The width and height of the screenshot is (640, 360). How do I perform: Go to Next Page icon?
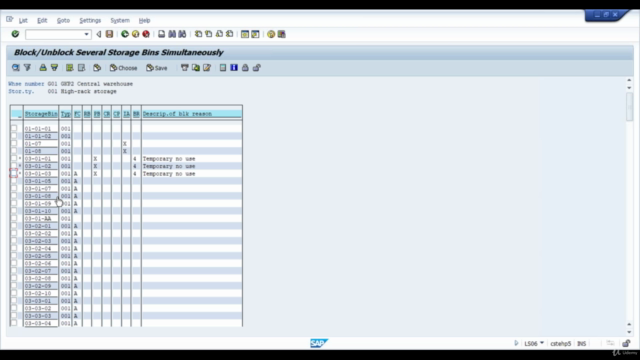(x=219, y=34)
